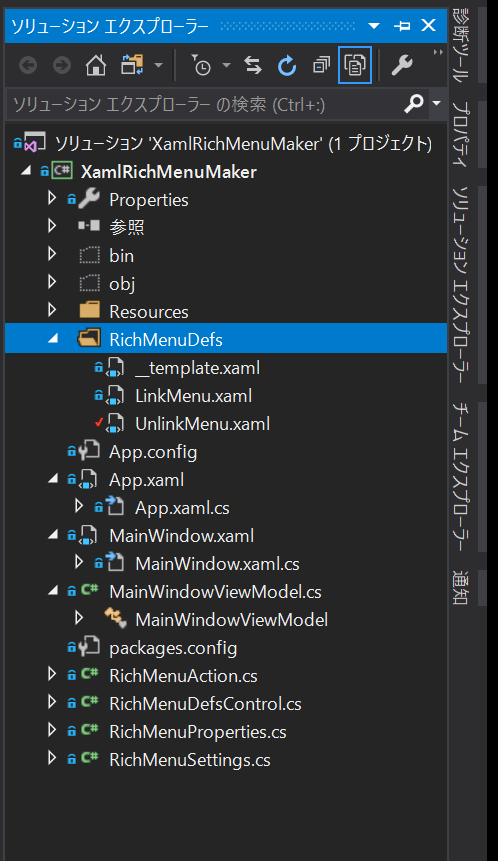Image resolution: width=498 pixels, height=861 pixels.
Task: Open Pending Changes Filter dropdown arrow
Action: (226, 65)
